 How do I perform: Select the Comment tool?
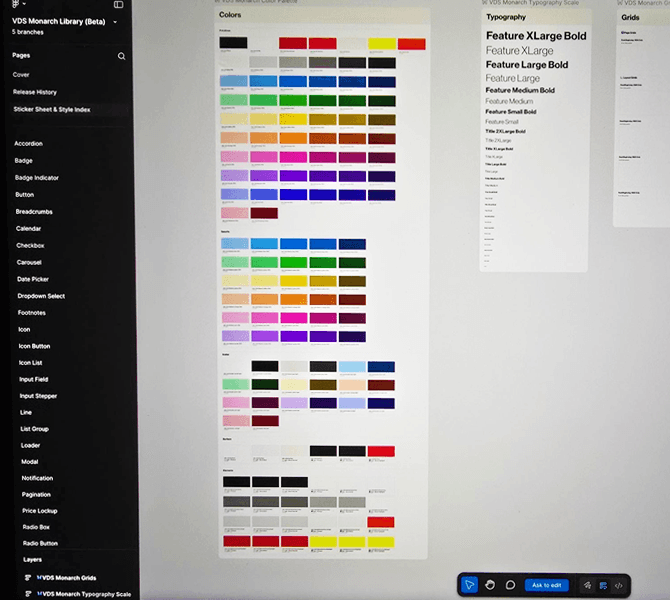[510, 585]
